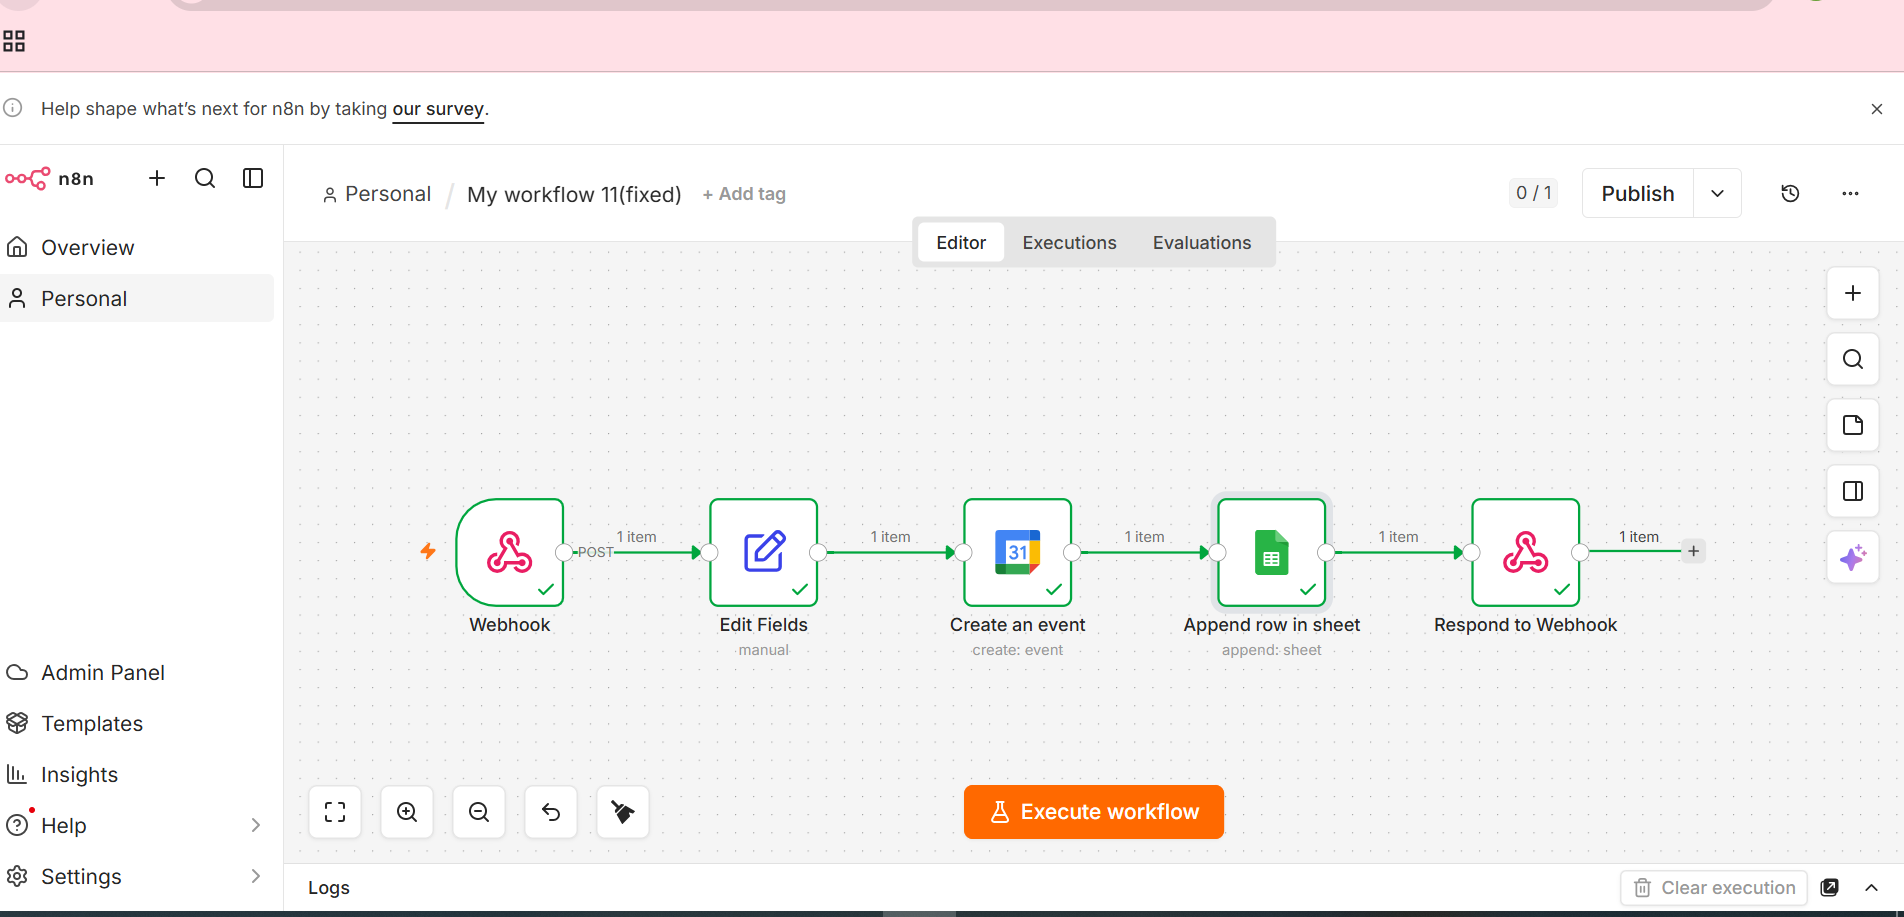Click the 'Create an event' node label
The width and height of the screenshot is (1904, 917).
click(x=1018, y=625)
